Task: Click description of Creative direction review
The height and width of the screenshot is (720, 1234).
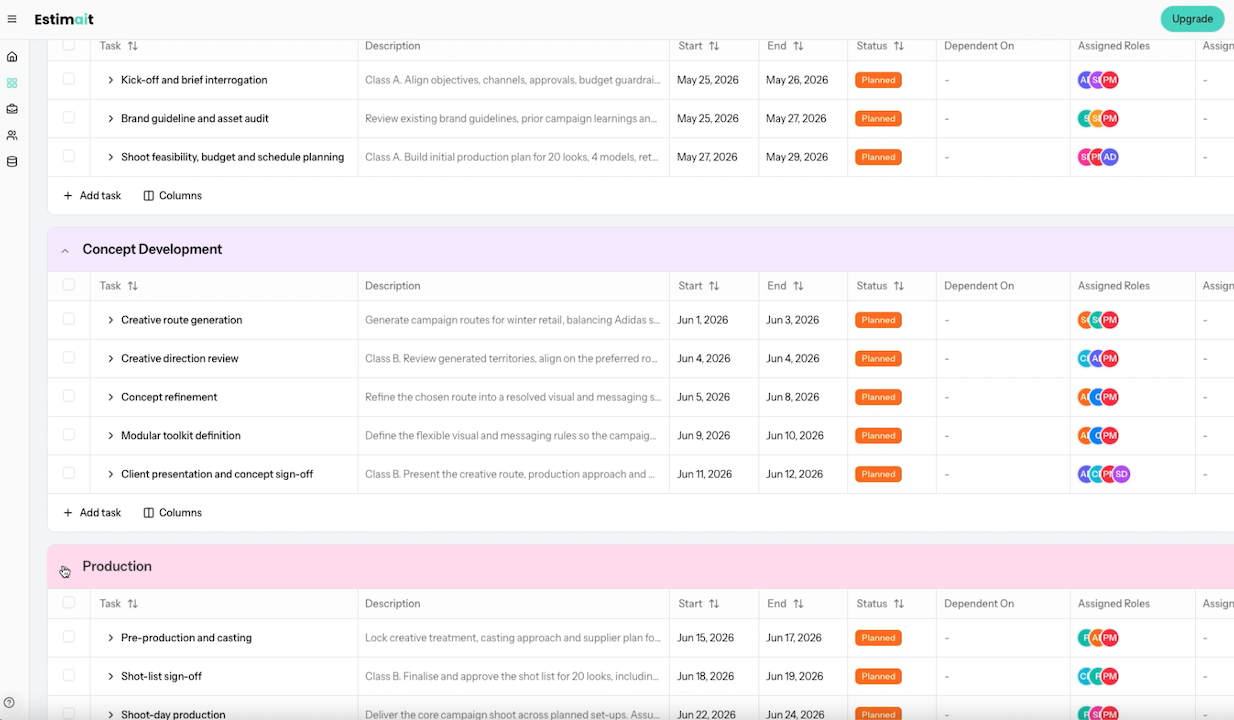Action: click(513, 358)
